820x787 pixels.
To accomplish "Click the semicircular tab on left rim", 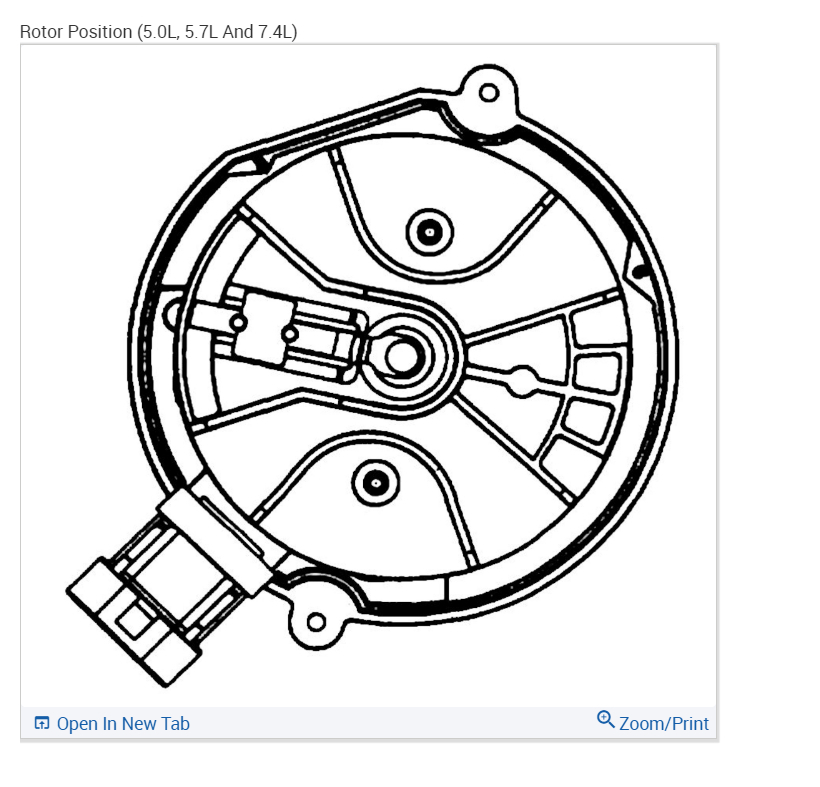I will coord(173,314).
